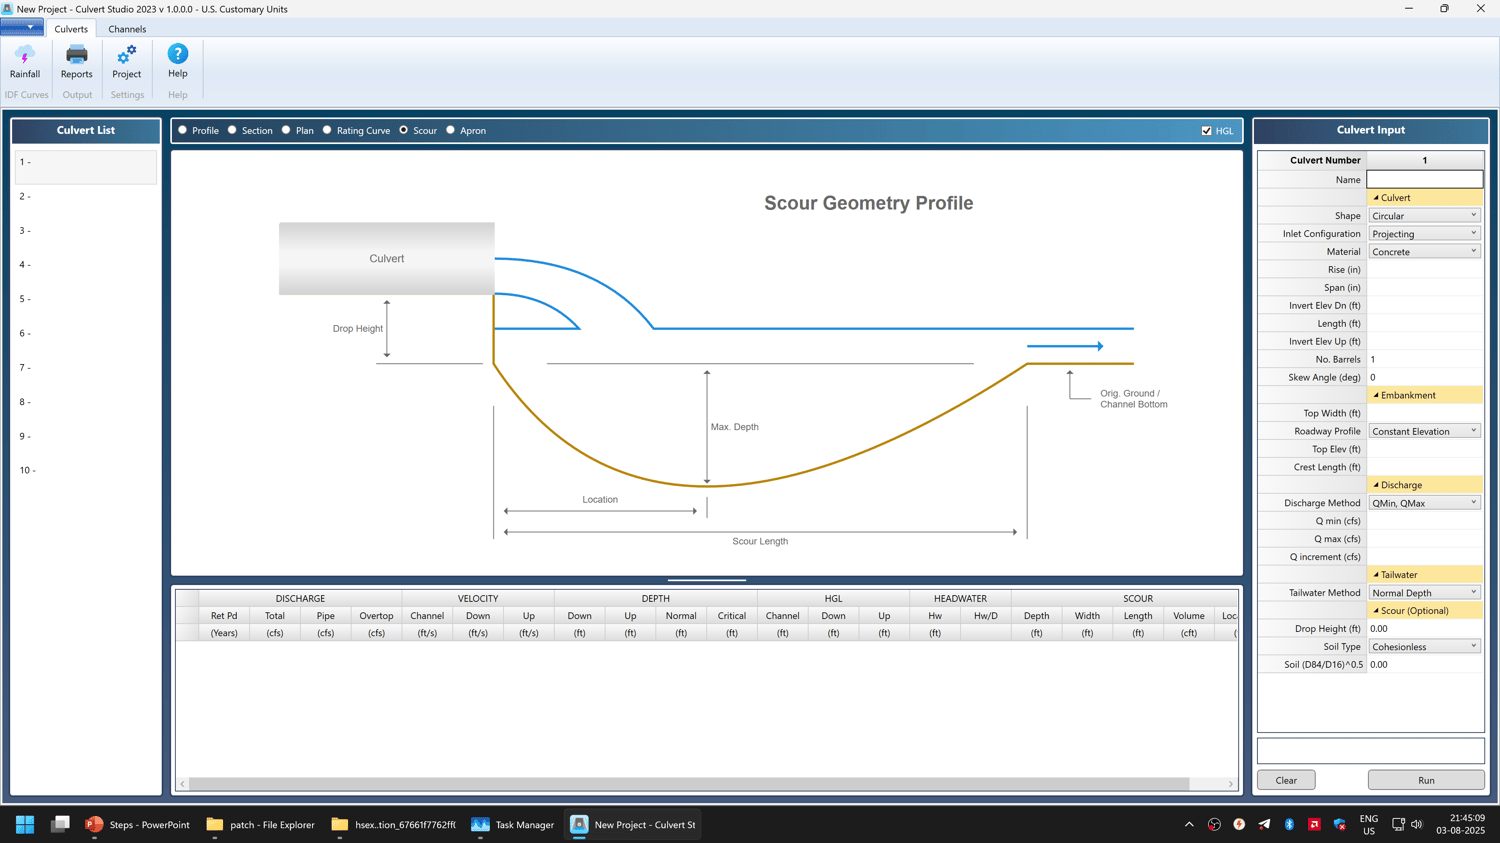Click the Ret Pd column header
The height and width of the screenshot is (843, 1500).
click(x=224, y=616)
